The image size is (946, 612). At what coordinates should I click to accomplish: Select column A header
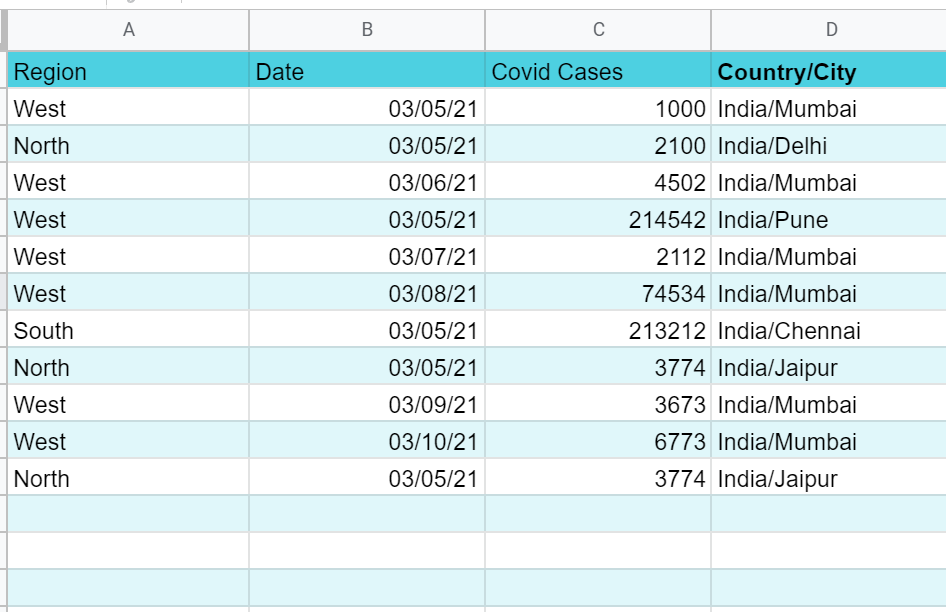pos(129,30)
